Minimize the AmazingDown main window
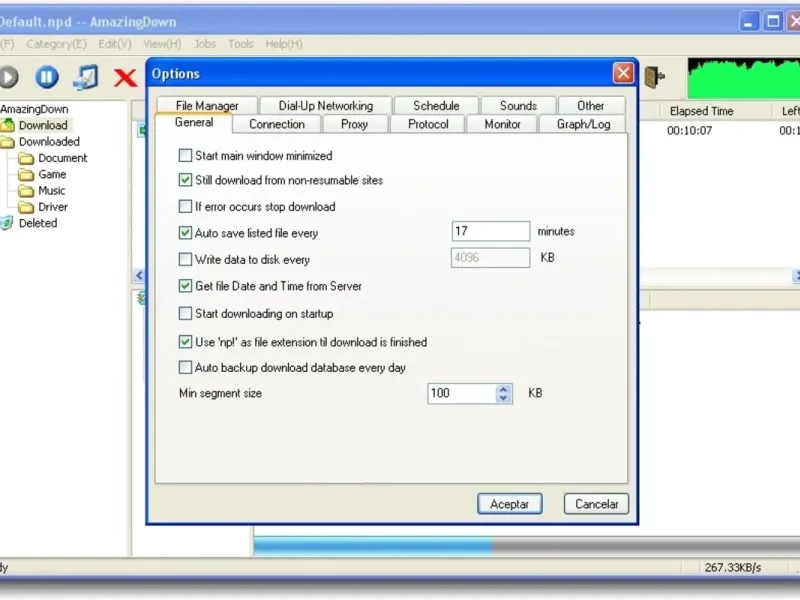 (749, 22)
